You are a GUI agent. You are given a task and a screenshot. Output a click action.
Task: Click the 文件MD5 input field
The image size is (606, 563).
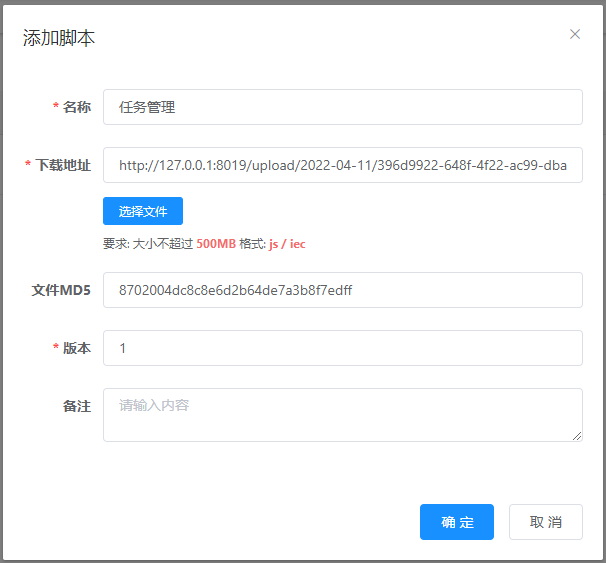coord(342,290)
